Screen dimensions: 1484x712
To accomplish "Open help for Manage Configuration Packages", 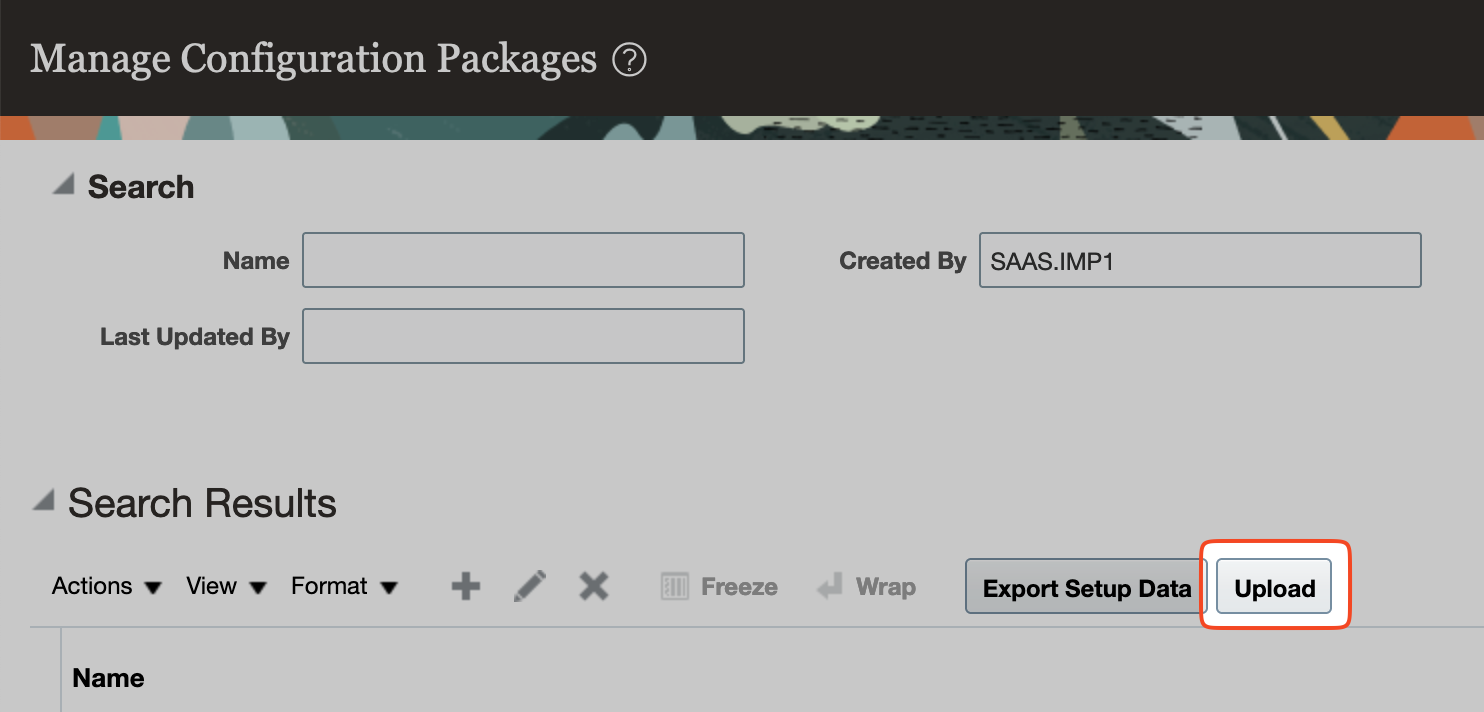I will coord(631,60).
